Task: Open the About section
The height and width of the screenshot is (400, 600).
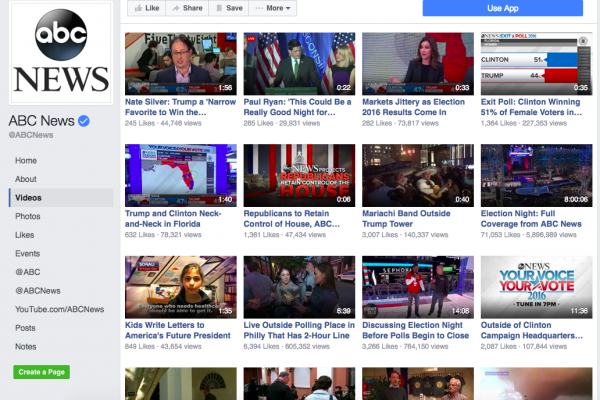Action: (26, 179)
